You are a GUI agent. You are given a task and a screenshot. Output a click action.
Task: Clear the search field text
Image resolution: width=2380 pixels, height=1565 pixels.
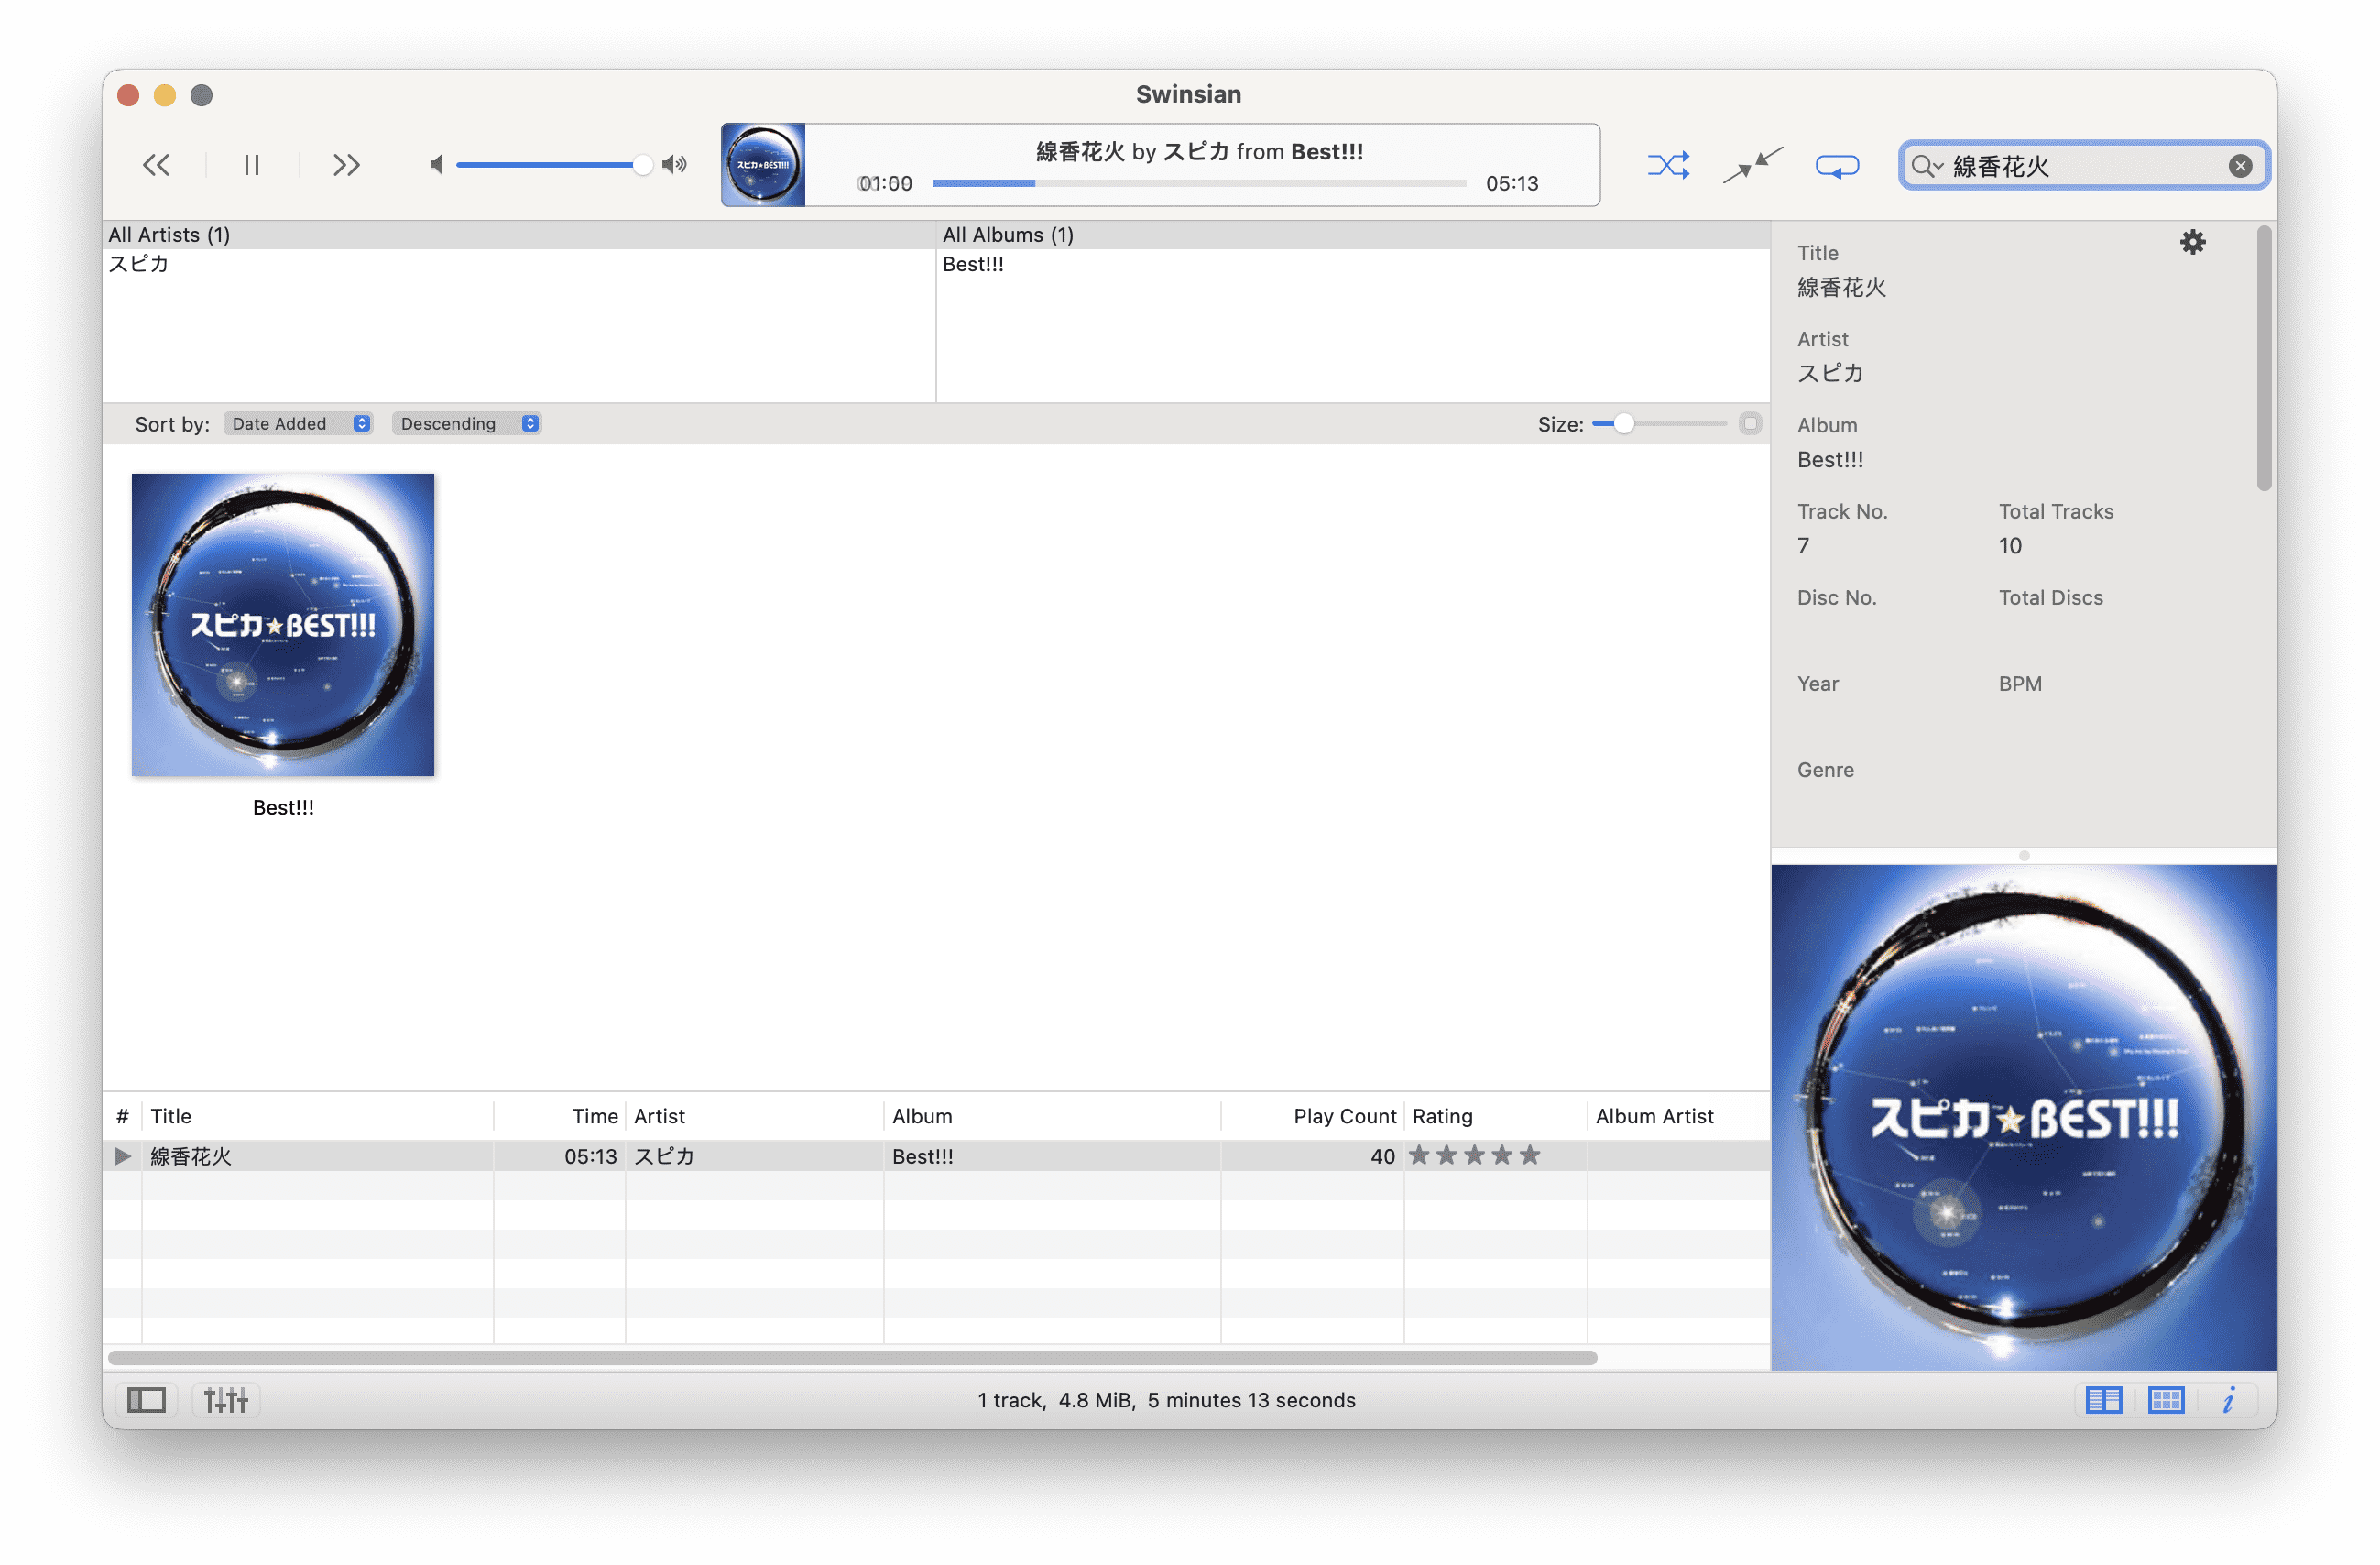(x=2240, y=165)
